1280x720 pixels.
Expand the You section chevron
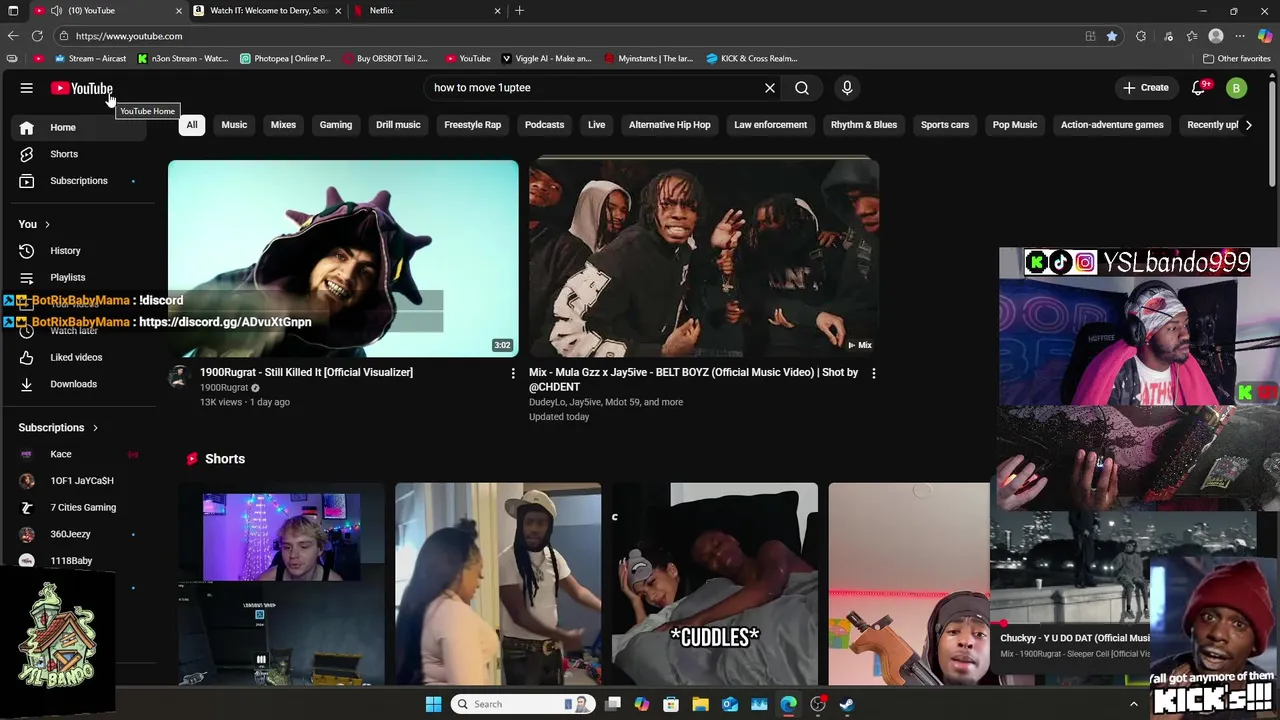pyautogui.click(x=47, y=224)
